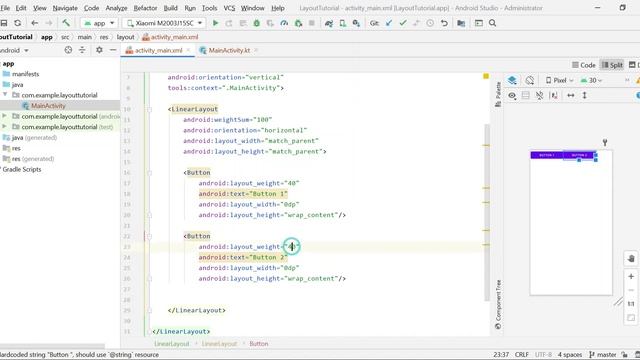Click the Debug app bug icon
This screenshot has height=360, width=640.
point(256,23)
